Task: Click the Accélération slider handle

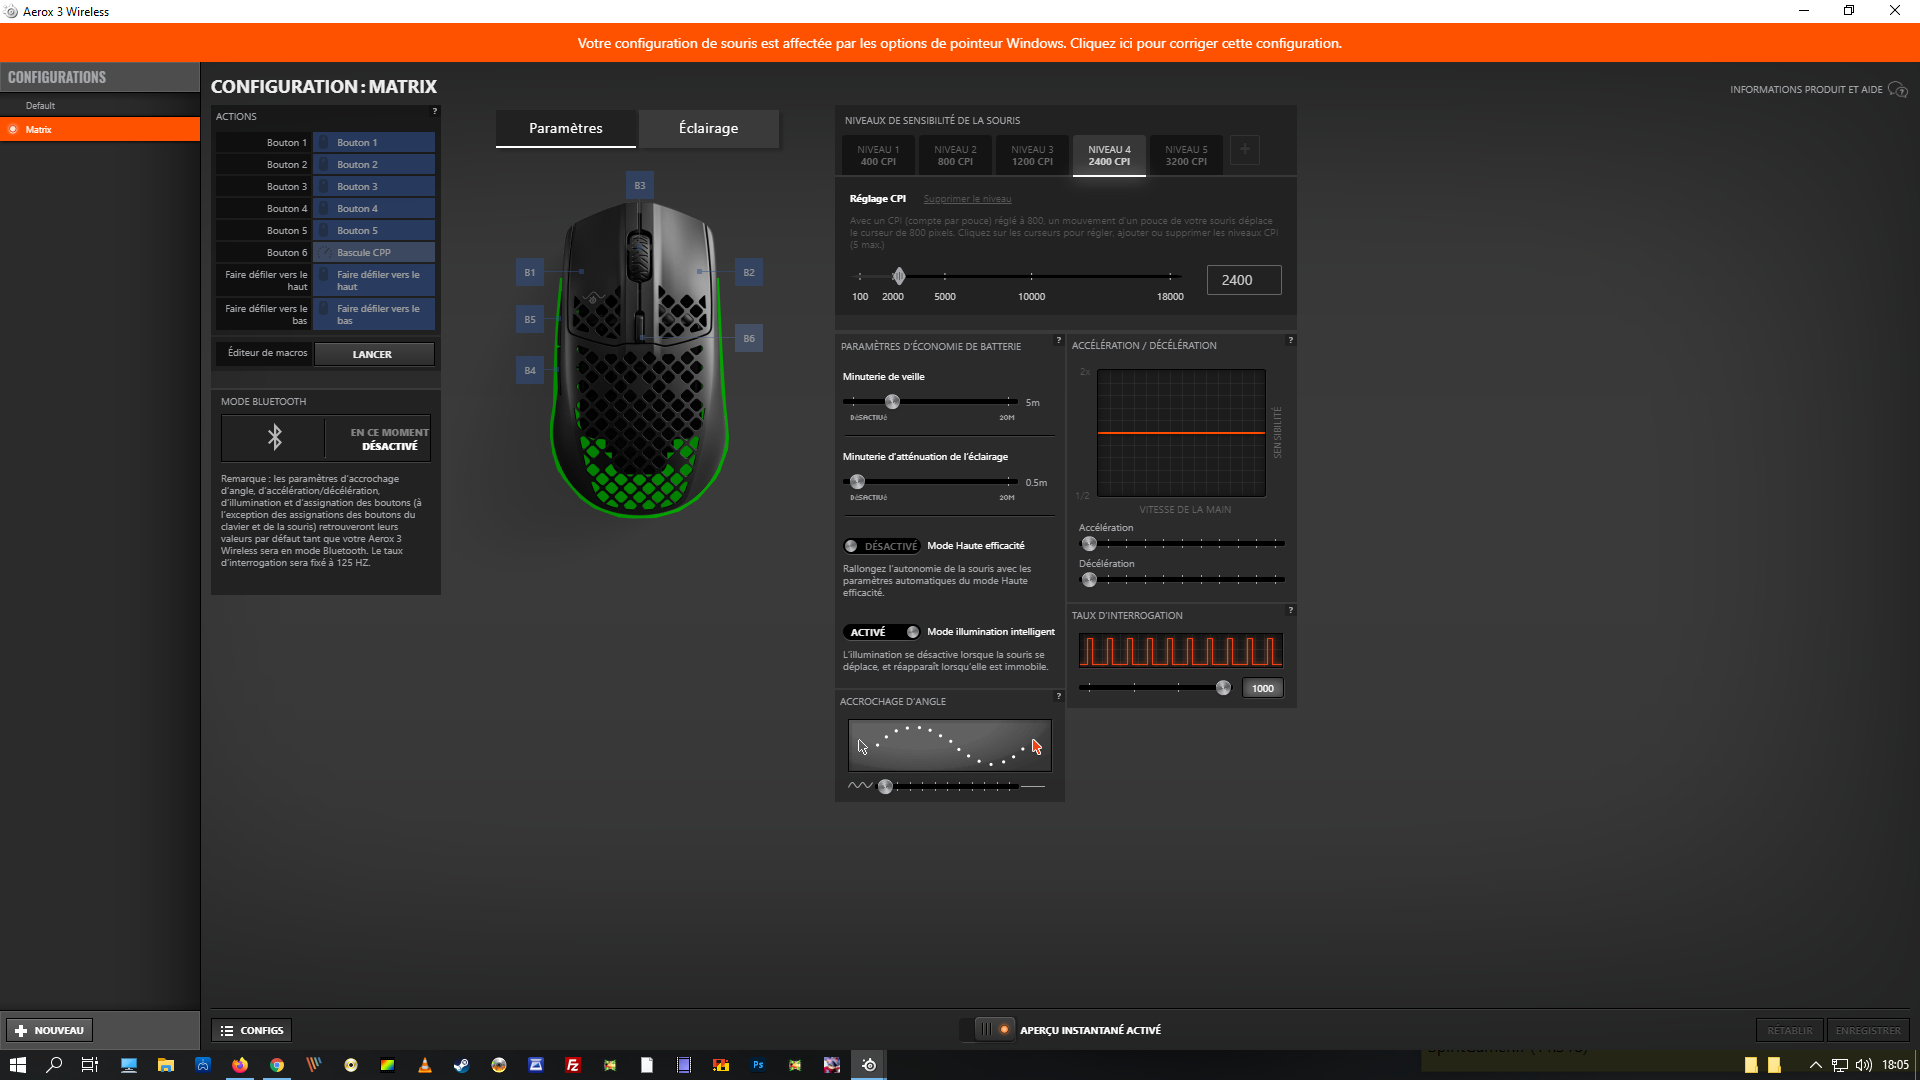Action: pyautogui.click(x=1090, y=544)
